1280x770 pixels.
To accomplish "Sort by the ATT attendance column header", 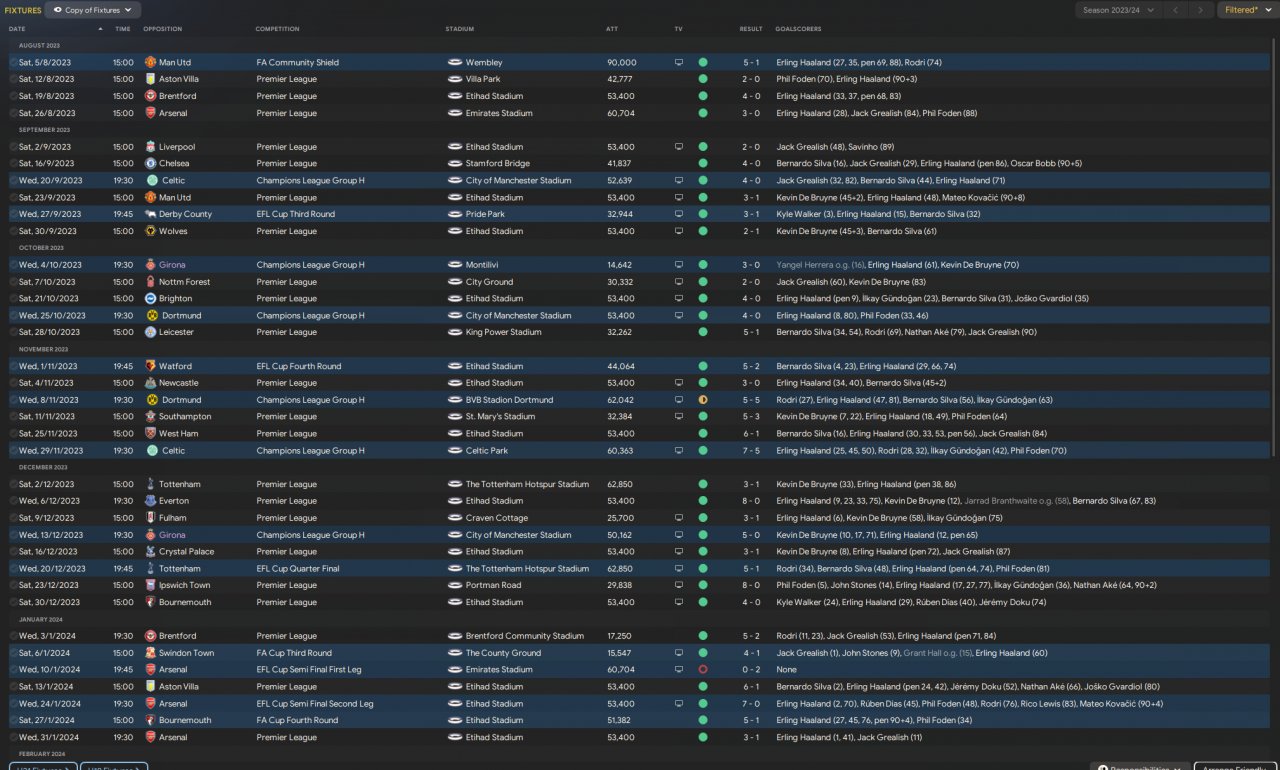I will (x=612, y=29).
